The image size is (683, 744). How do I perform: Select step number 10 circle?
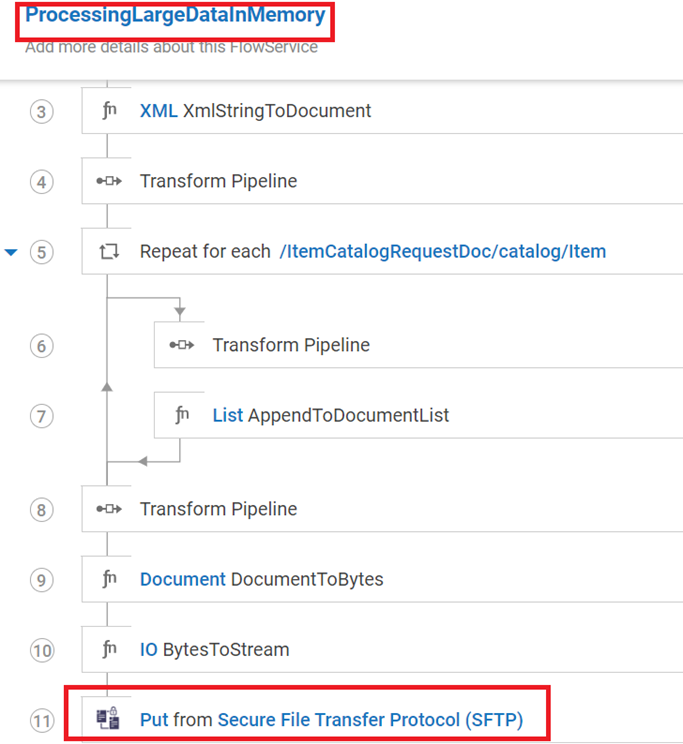[42, 651]
